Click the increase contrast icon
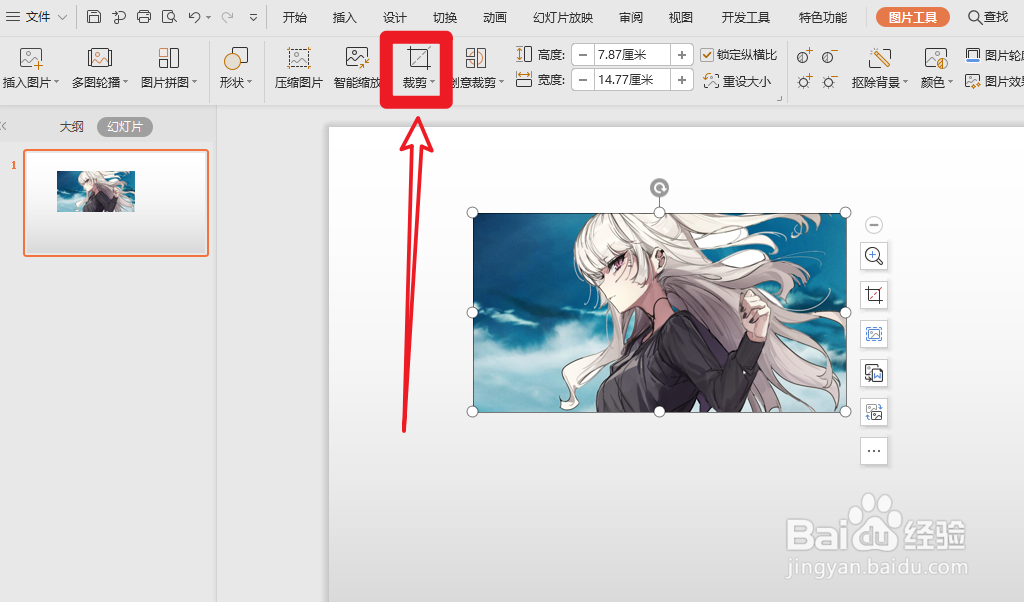The height and width of the screenshot is (602, 1024). click(804, 57)
